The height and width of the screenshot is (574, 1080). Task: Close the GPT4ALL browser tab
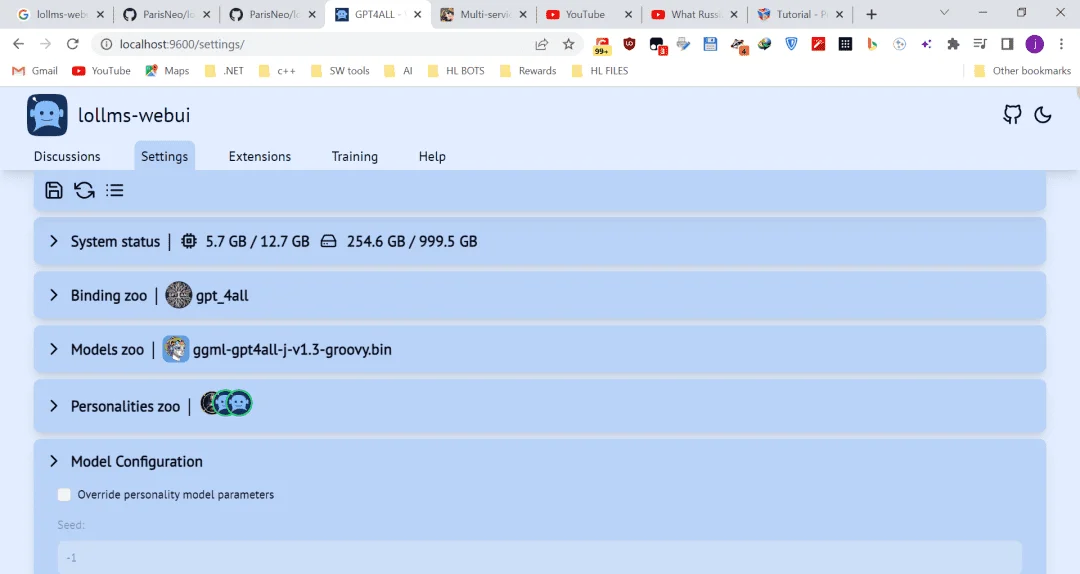tap(417, 14)
